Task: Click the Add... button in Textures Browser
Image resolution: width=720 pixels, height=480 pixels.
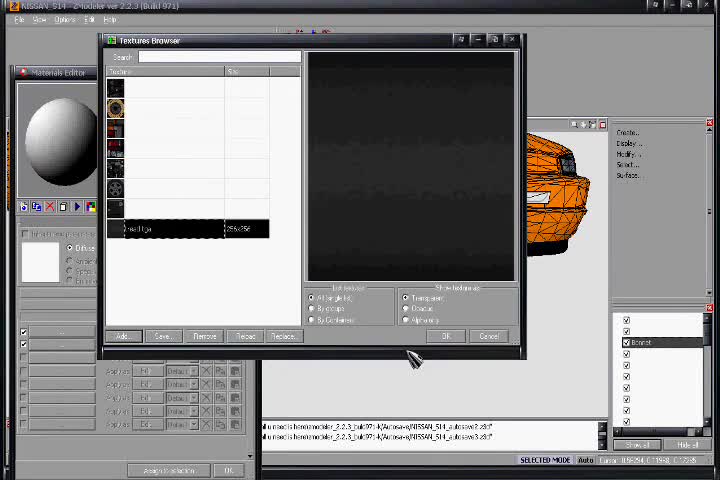Action: 124,336
